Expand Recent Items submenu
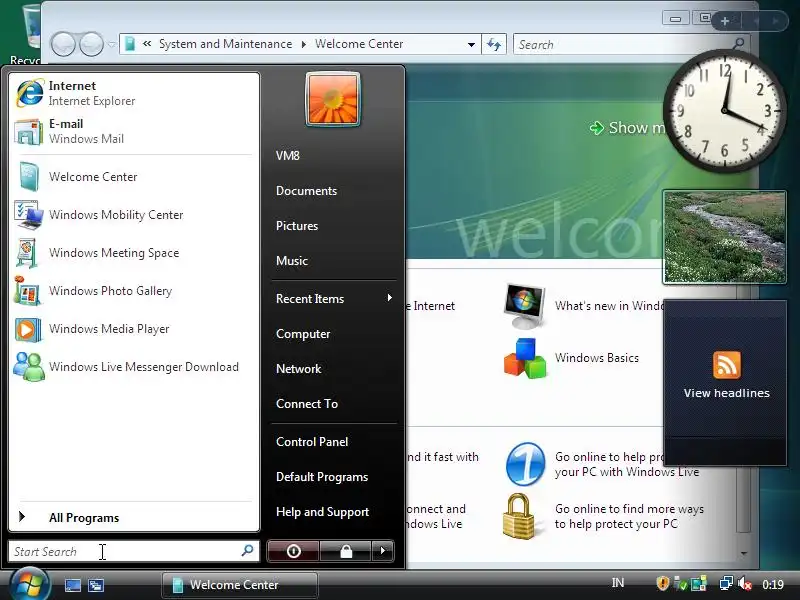This screenshot has width=800, height=600. point(334,298)
